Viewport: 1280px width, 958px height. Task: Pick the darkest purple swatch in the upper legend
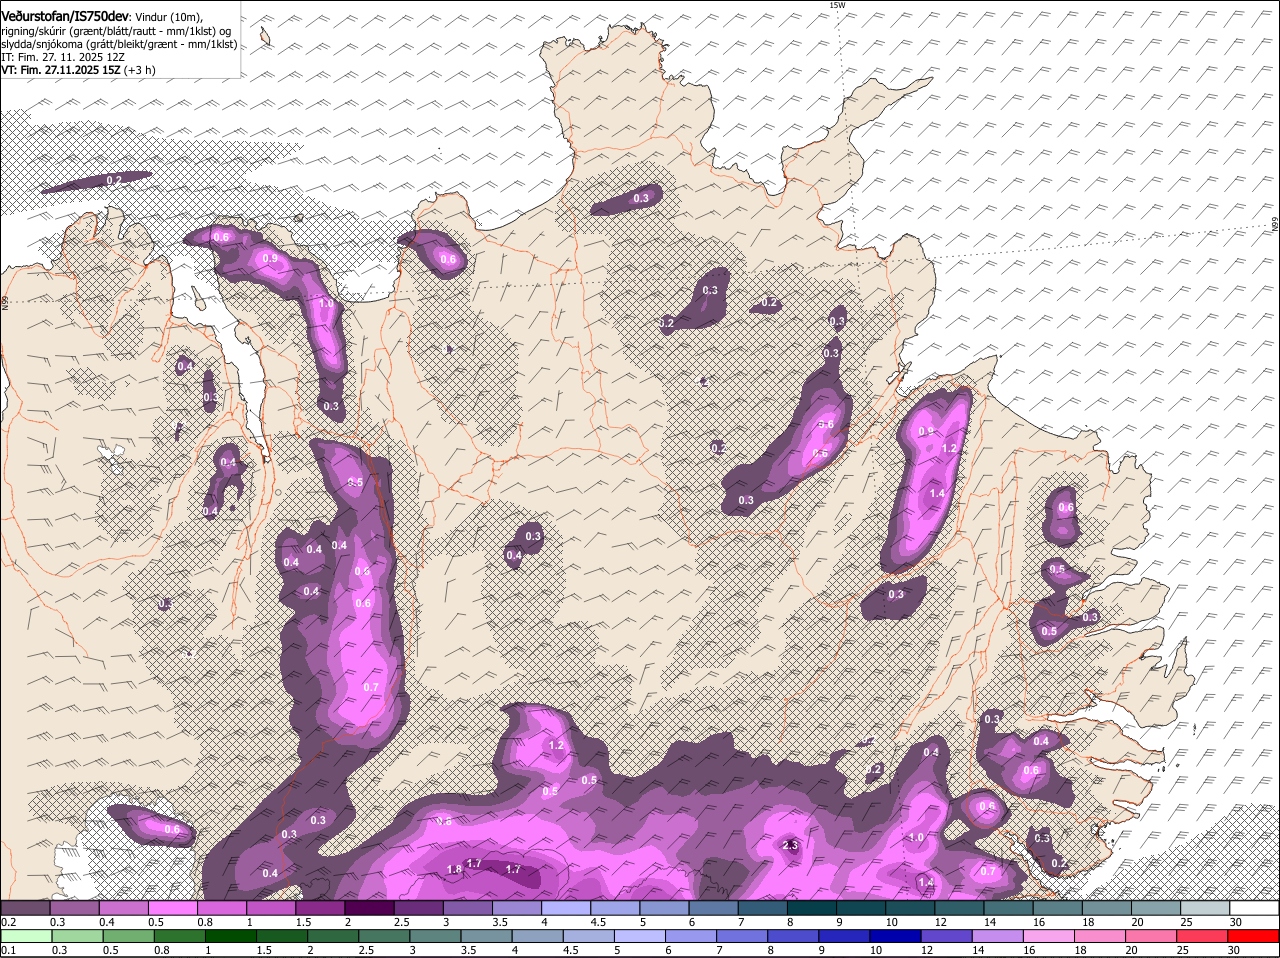pos(369,908)
